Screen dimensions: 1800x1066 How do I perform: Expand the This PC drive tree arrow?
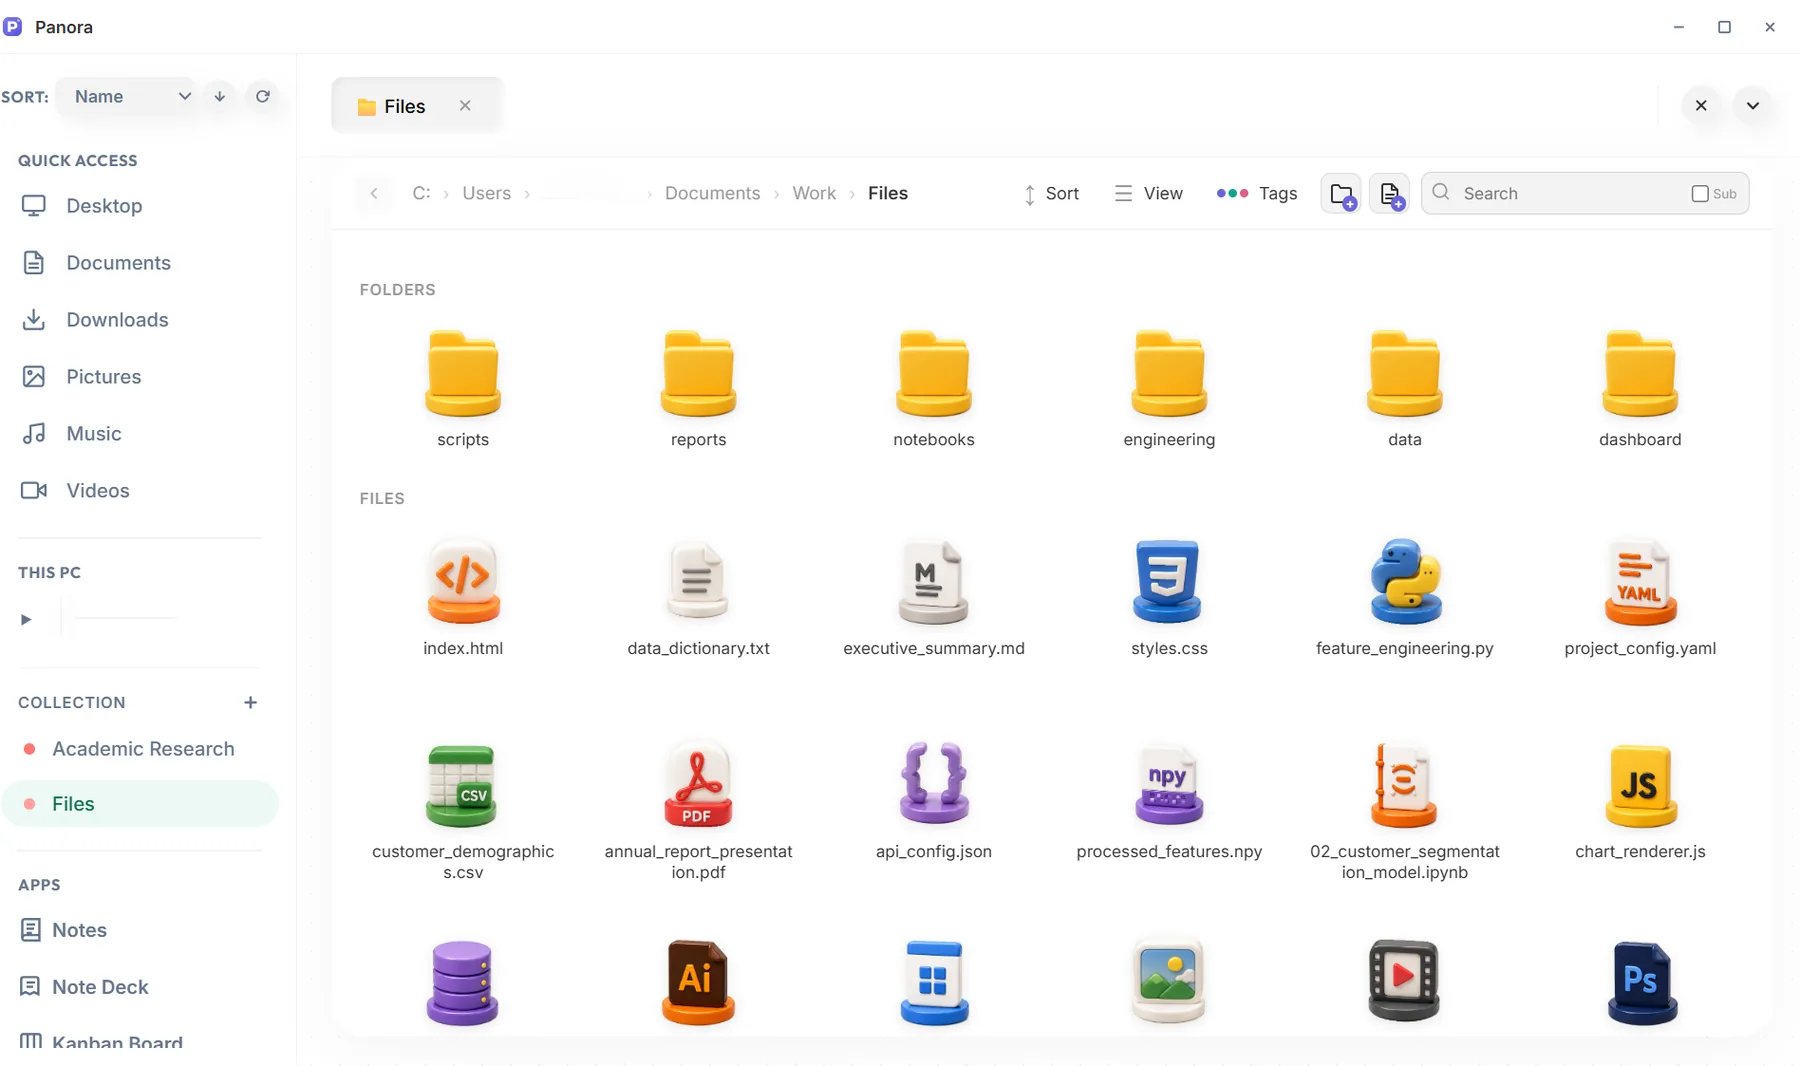(x=26, y=620)
